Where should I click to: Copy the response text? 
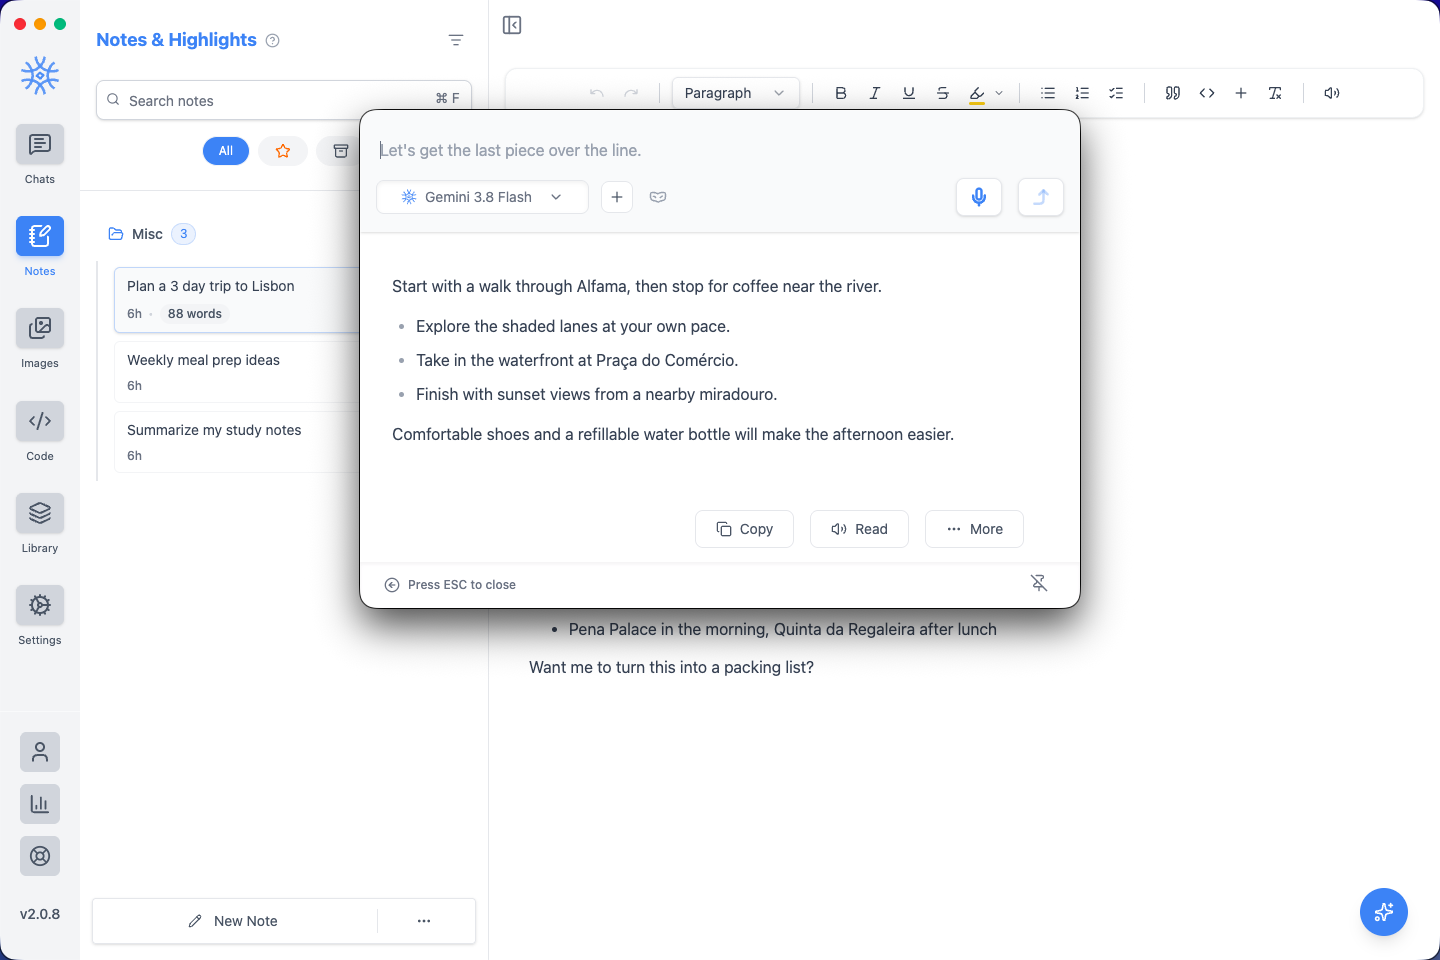[x=744, y=529]
